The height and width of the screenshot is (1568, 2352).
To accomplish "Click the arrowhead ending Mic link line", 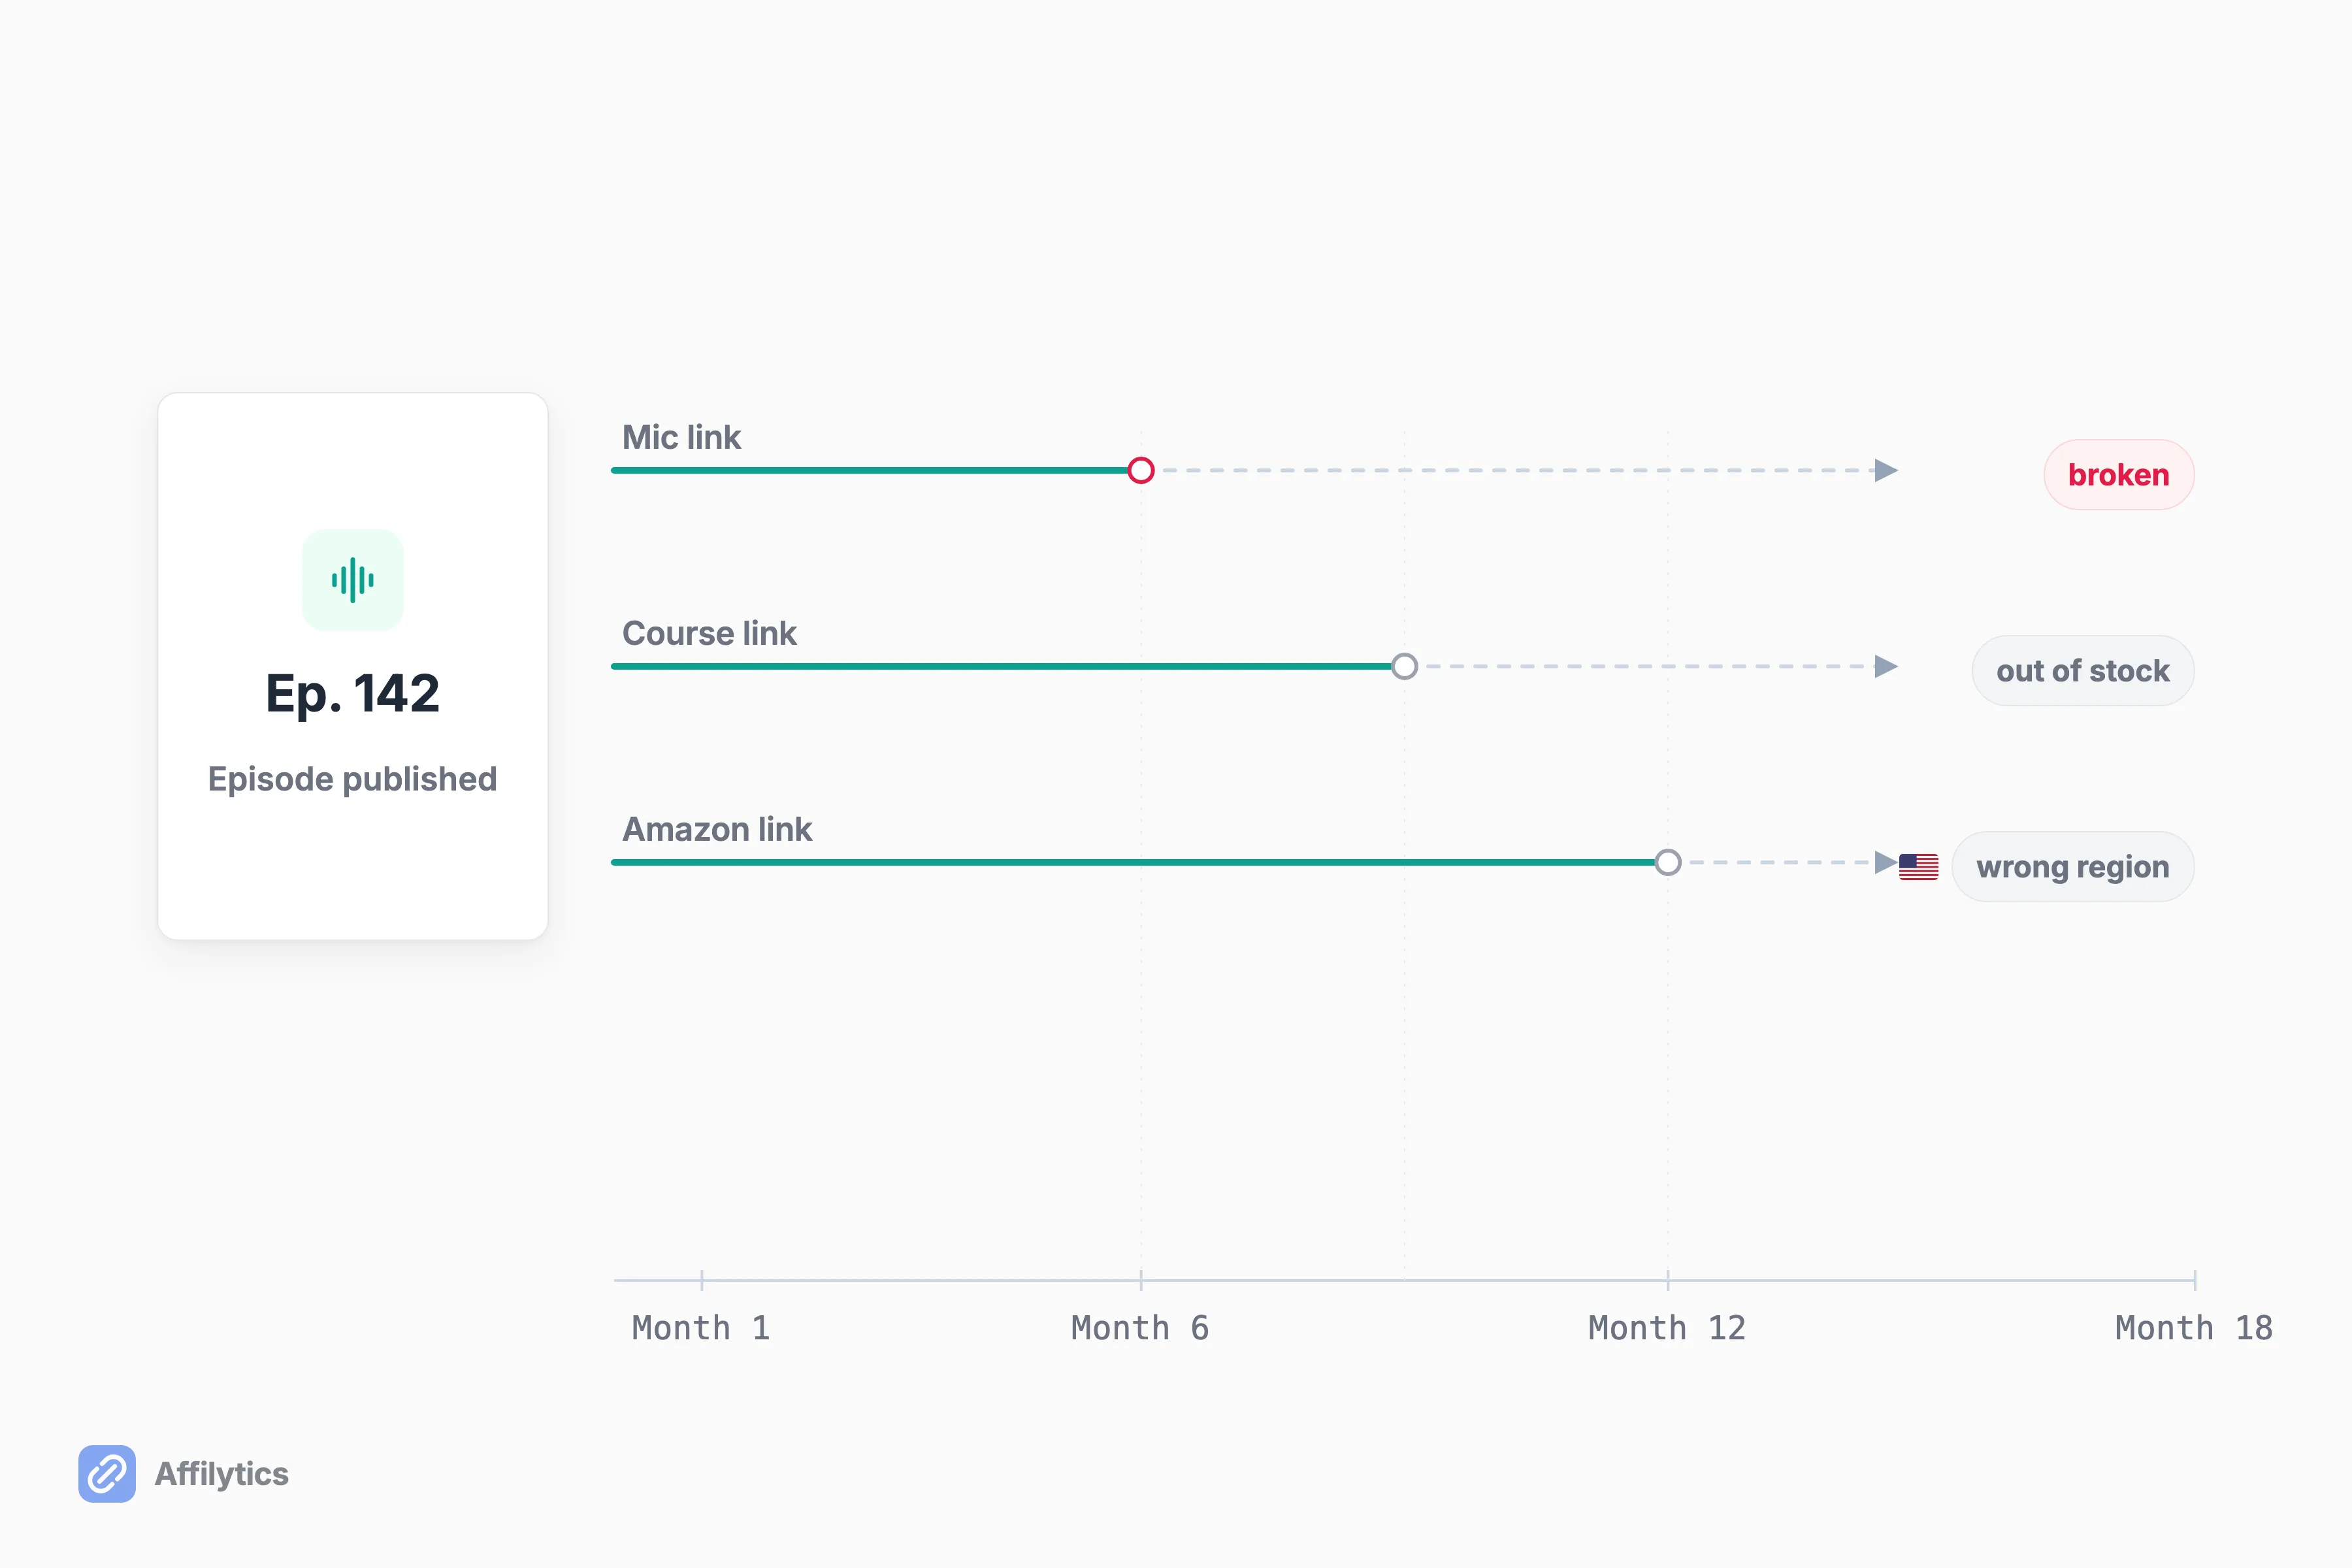I will click(1886, 470).
